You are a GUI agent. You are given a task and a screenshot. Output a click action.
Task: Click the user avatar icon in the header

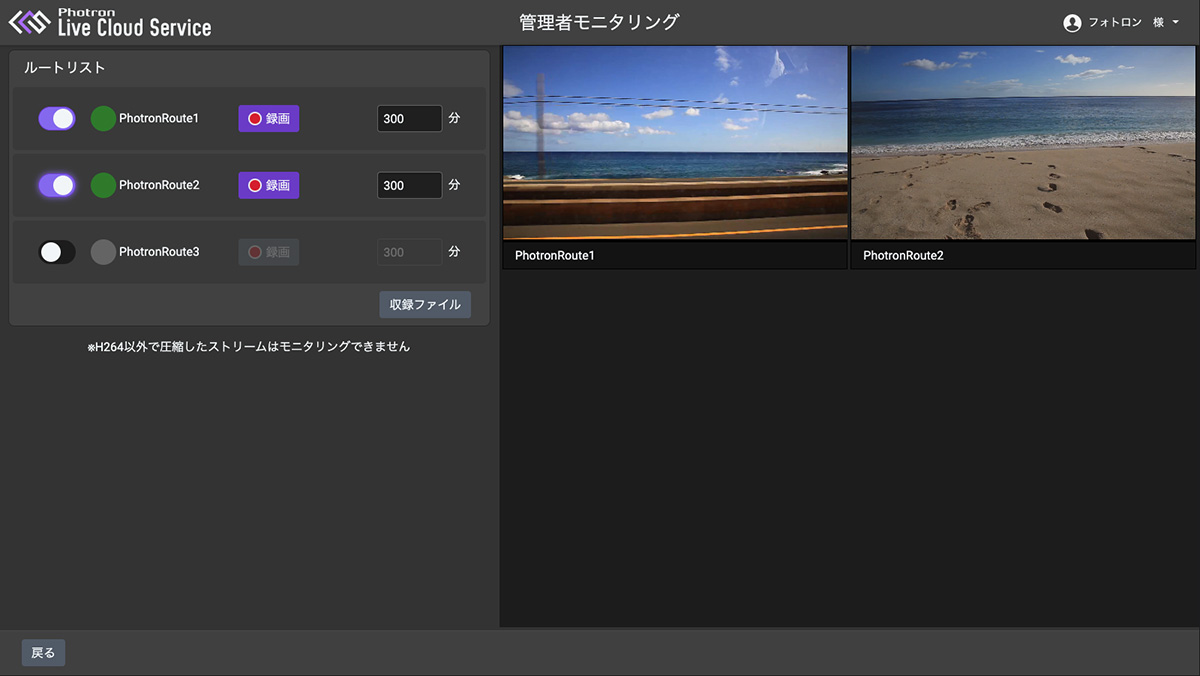pyautogui.click(x=1071, y=21)
